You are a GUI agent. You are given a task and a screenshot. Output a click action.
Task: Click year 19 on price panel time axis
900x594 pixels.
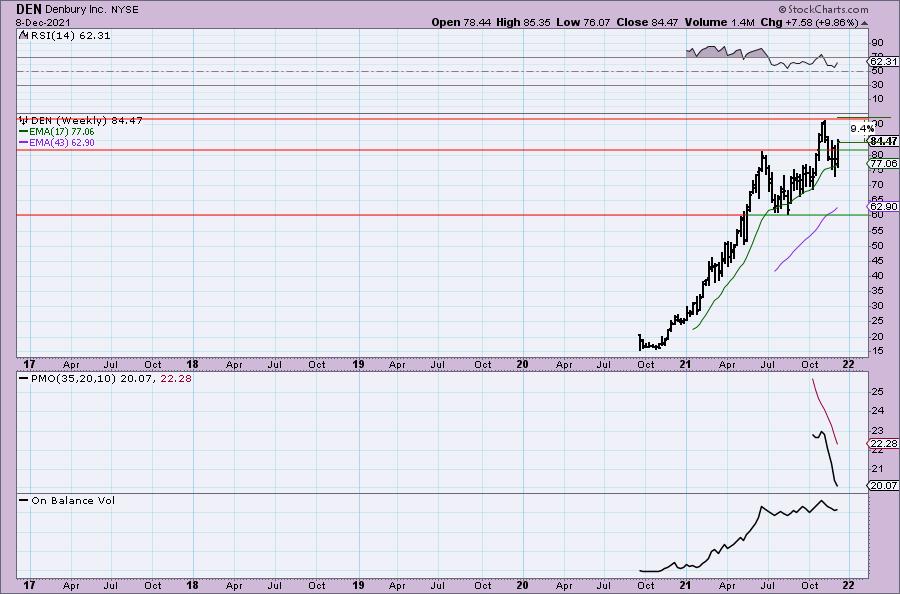tap(358, 364)
